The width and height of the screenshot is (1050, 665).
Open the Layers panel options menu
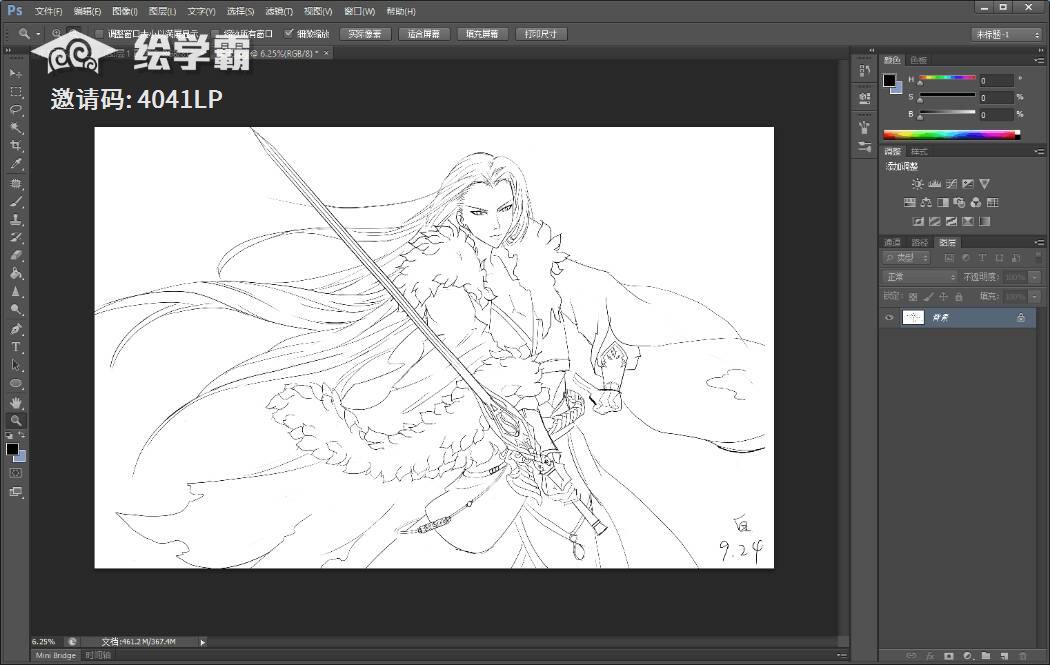pos(1039,242)
